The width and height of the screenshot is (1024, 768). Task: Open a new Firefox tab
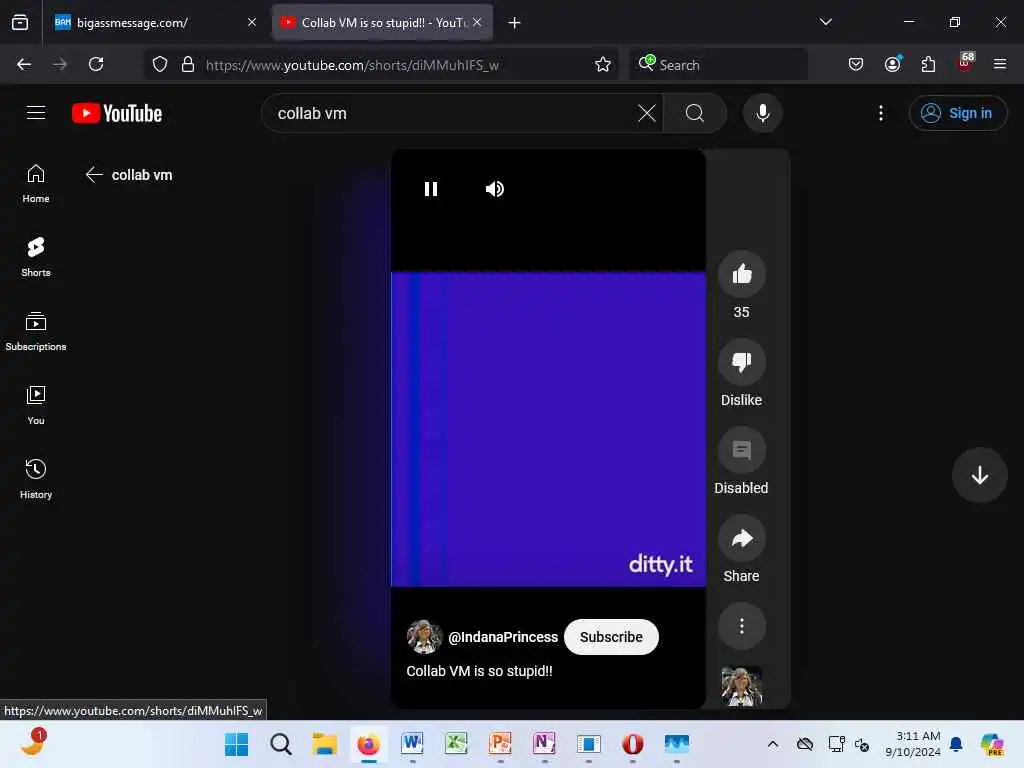(514, 23)
